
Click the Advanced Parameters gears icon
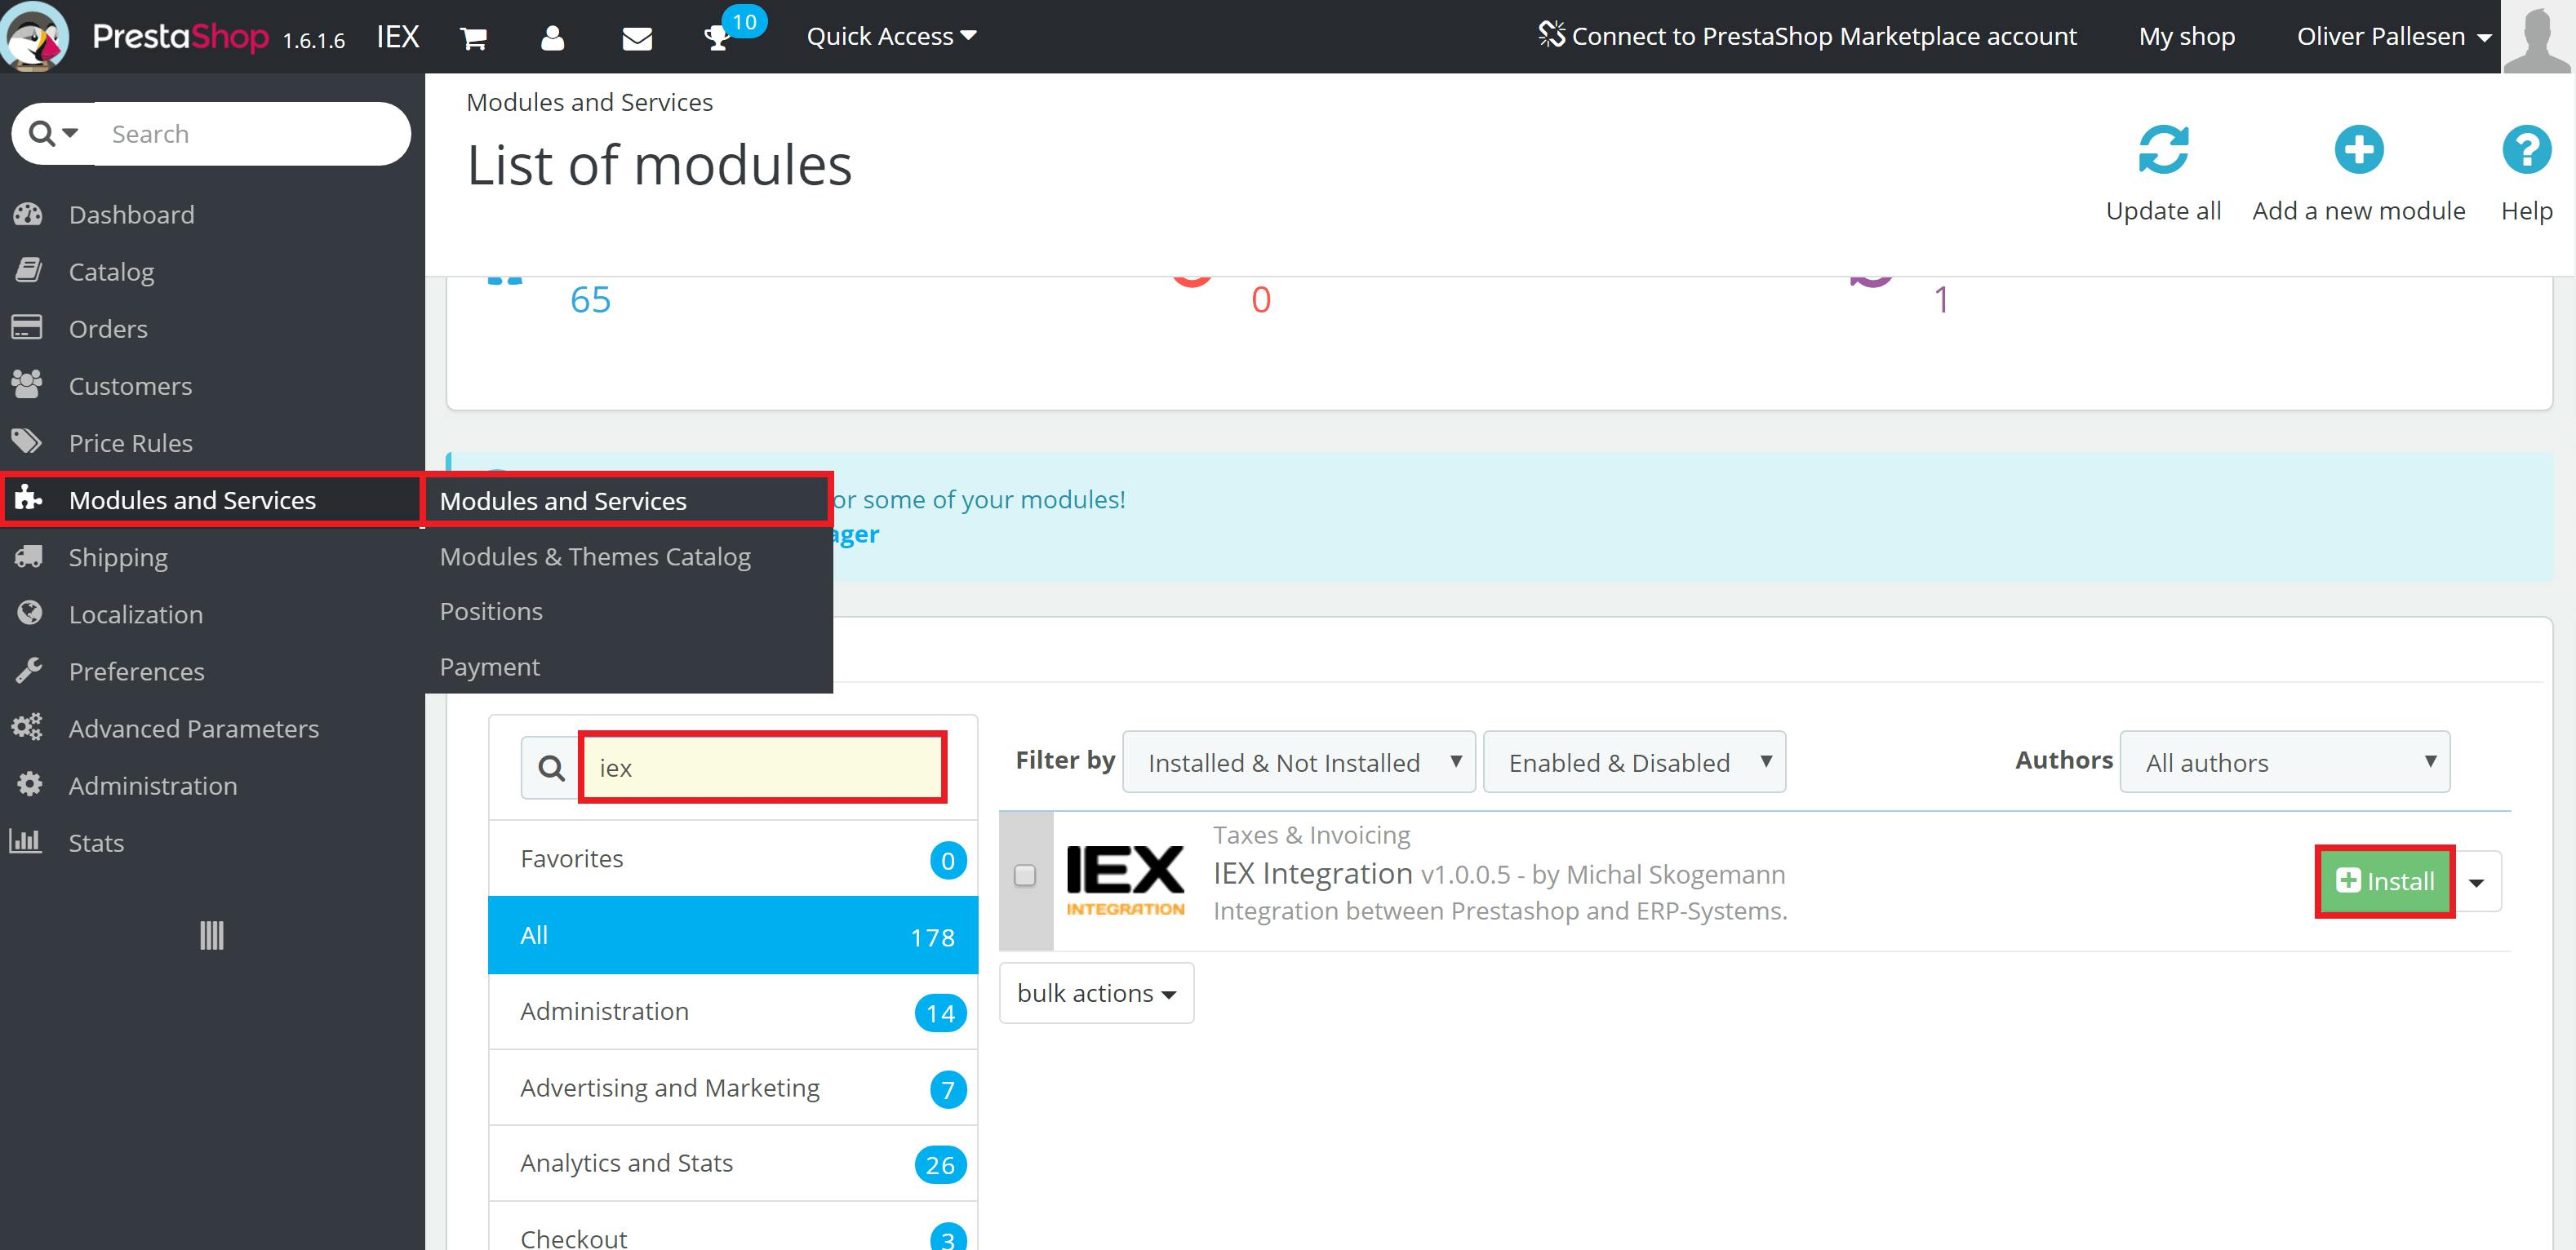27,727
